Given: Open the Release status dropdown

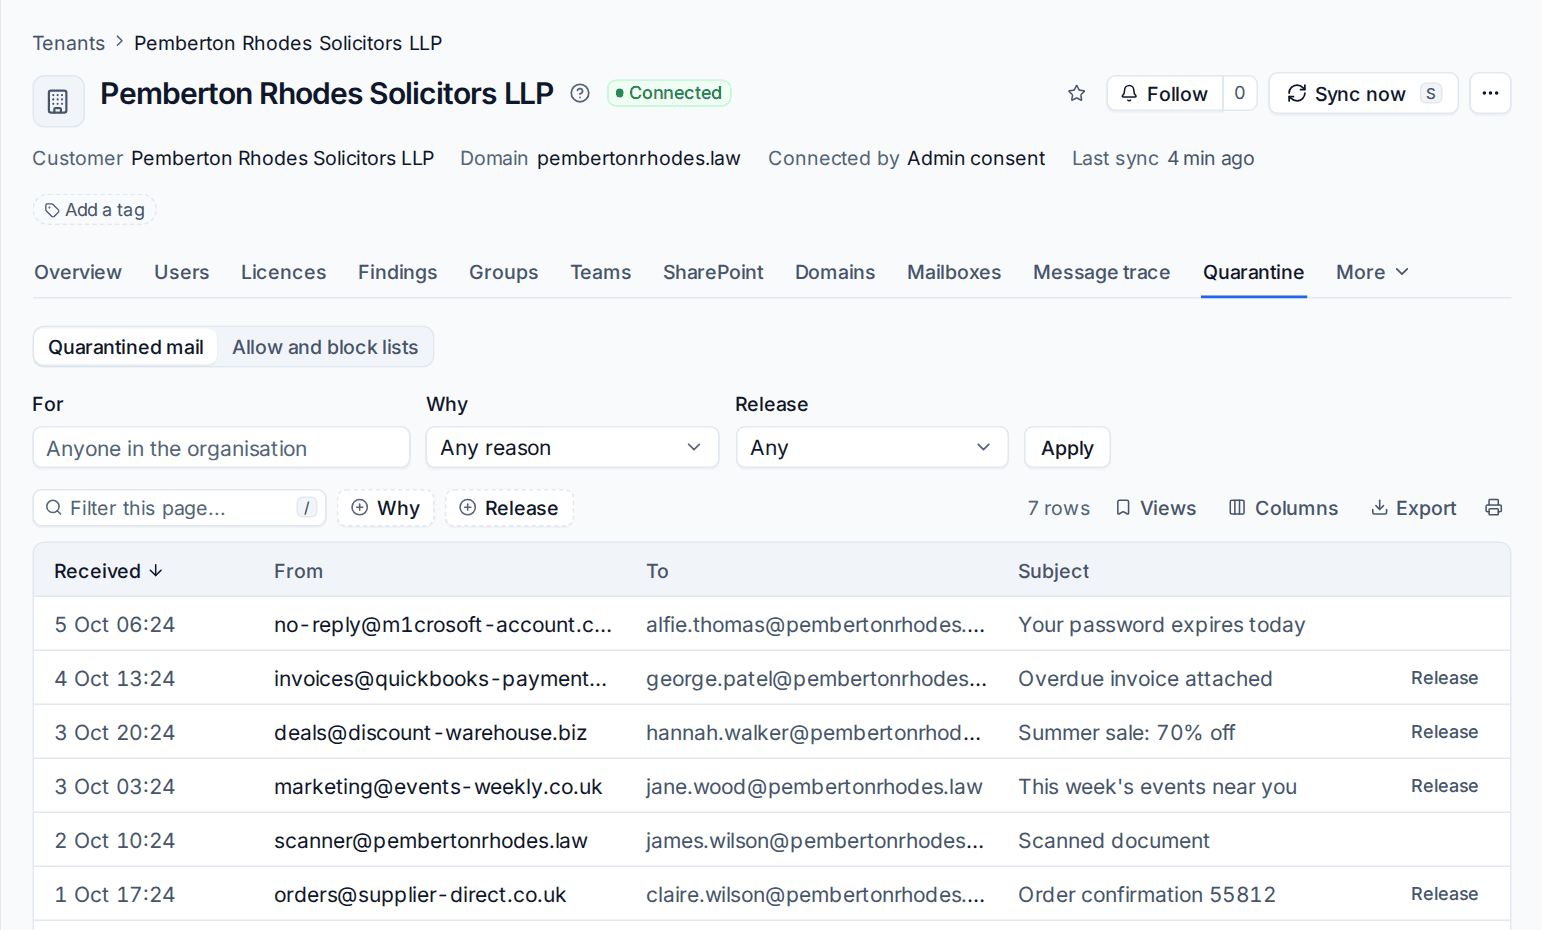Looking at the screenshot, I should 872,448.
